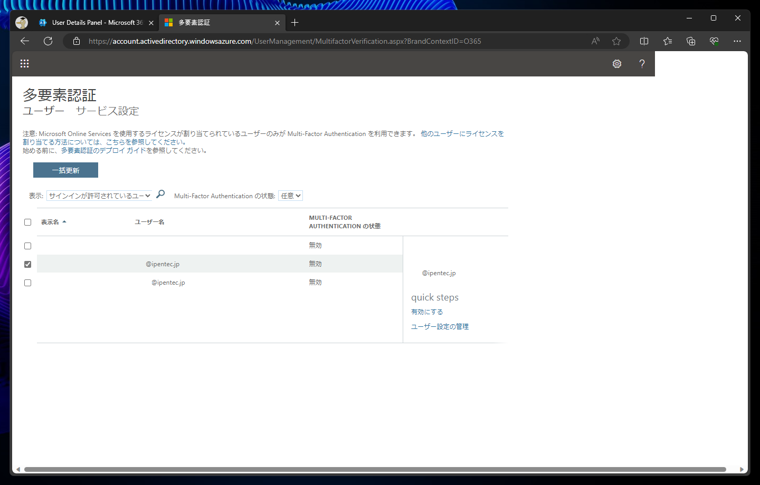Image resolution: width=760 pixels, height=485 pixels.
Task: Check the third user row checkbox
Action: coord(28,282)
